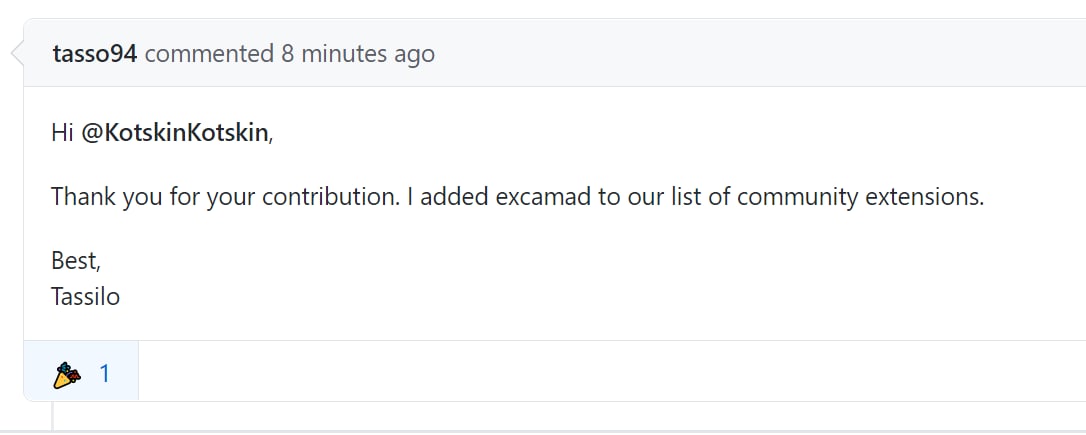Click the empty reactions bar beside the party popper
1086x435 pixels.
coord(612,371)
